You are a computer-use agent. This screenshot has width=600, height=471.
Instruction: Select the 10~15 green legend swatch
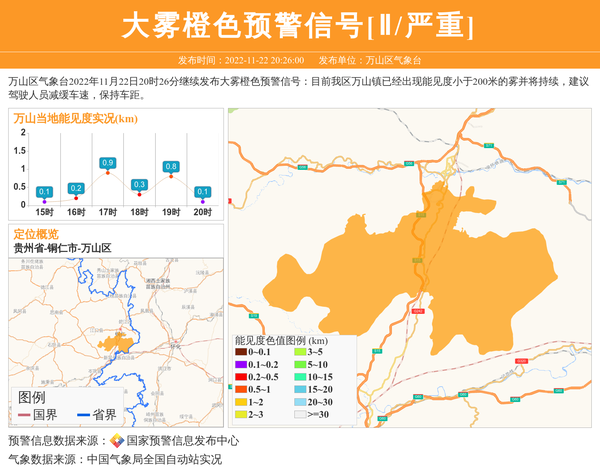[x=299, y=377]
